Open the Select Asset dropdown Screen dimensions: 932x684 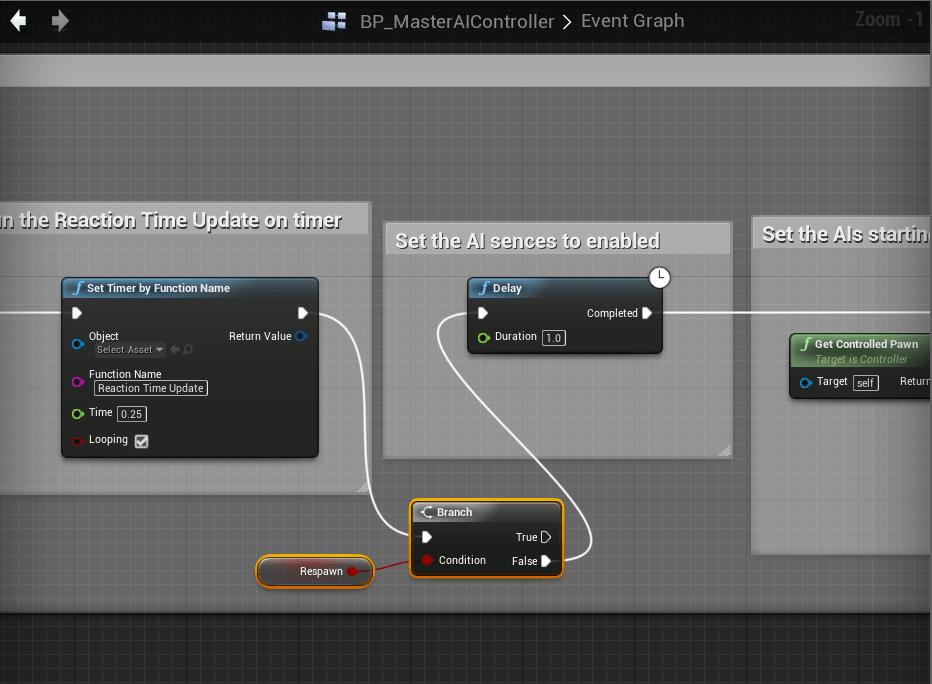pos(130,350)
